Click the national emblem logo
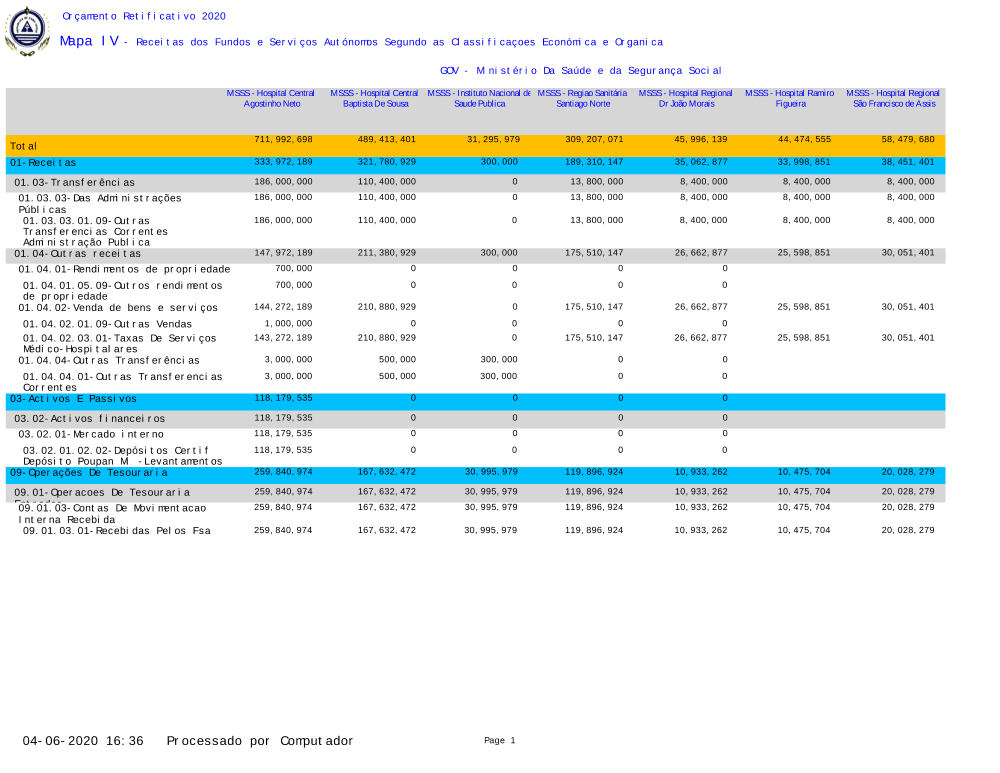Screen dimensions: 1000x773 [x=27, y=30]
